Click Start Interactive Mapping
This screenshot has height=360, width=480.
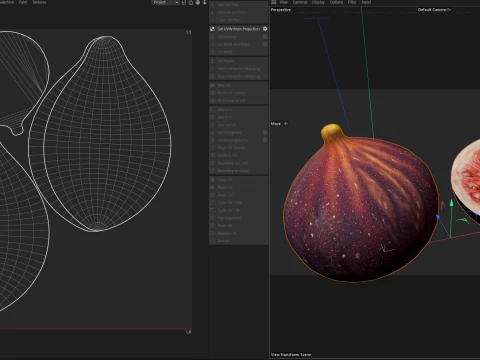239,69
